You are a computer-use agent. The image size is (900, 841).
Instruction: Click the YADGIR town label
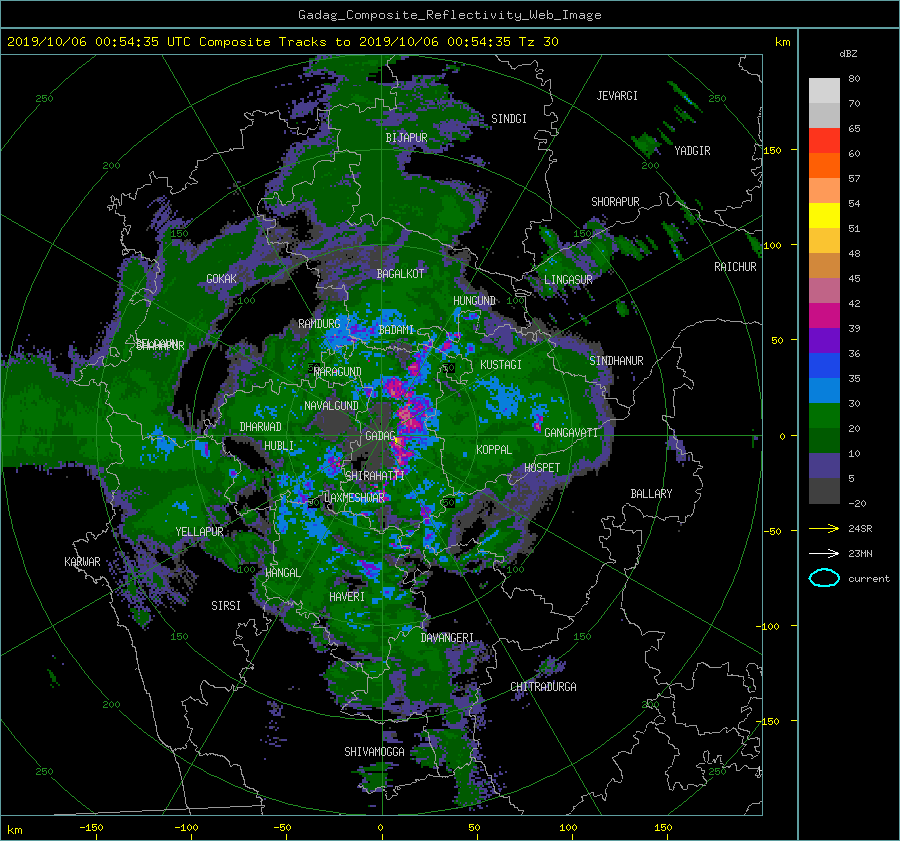click(692, 151)
